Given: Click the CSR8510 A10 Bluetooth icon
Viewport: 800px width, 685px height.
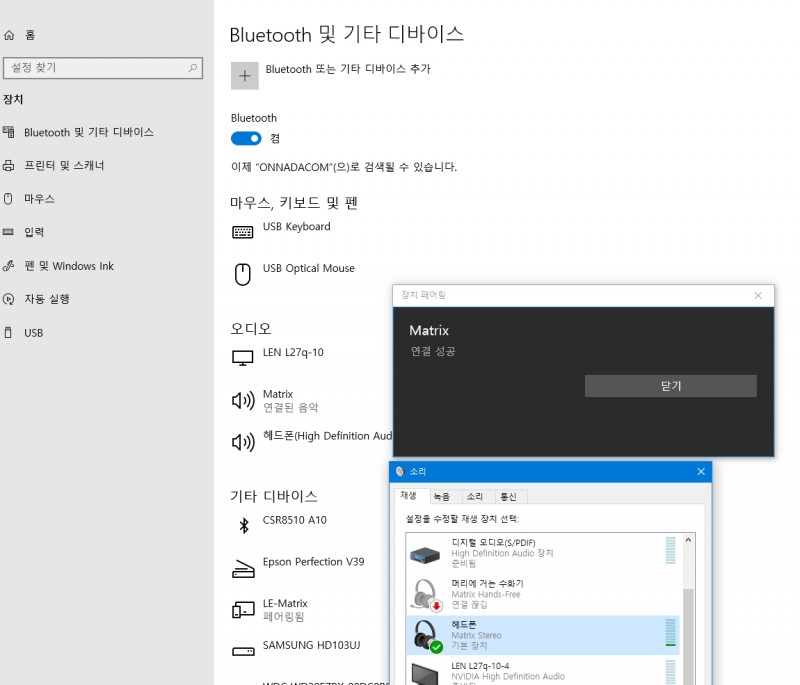Looking at the screenshot, I should point(243,525).
